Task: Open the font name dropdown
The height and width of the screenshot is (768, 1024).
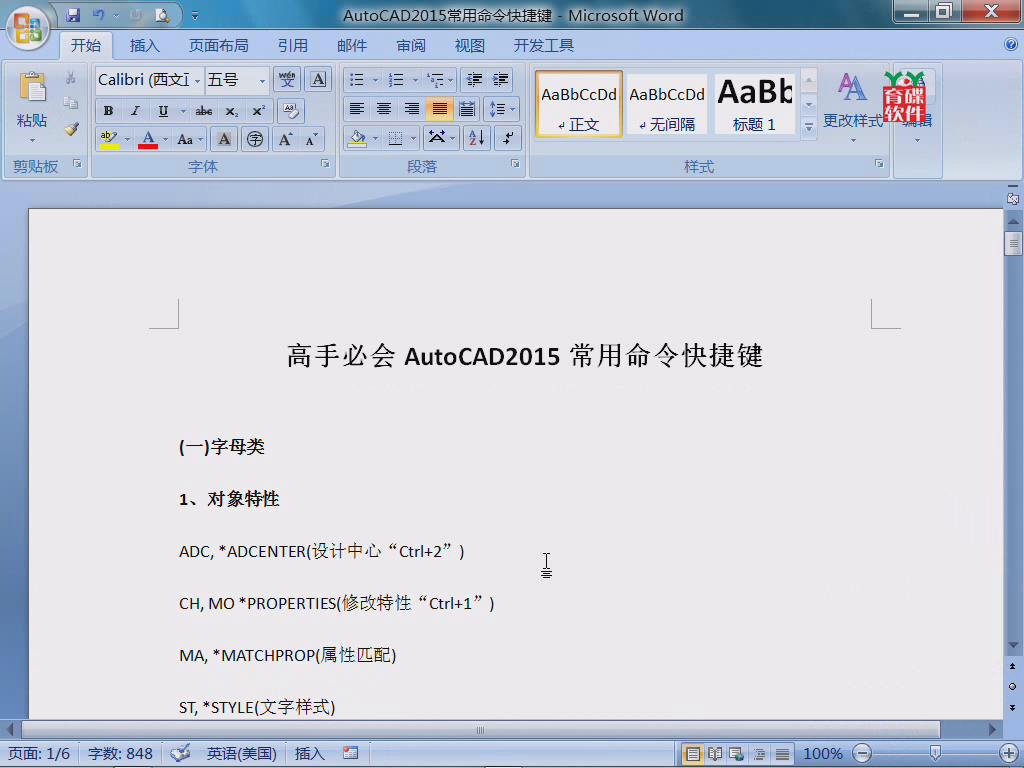Action: [x=197, y=81]
